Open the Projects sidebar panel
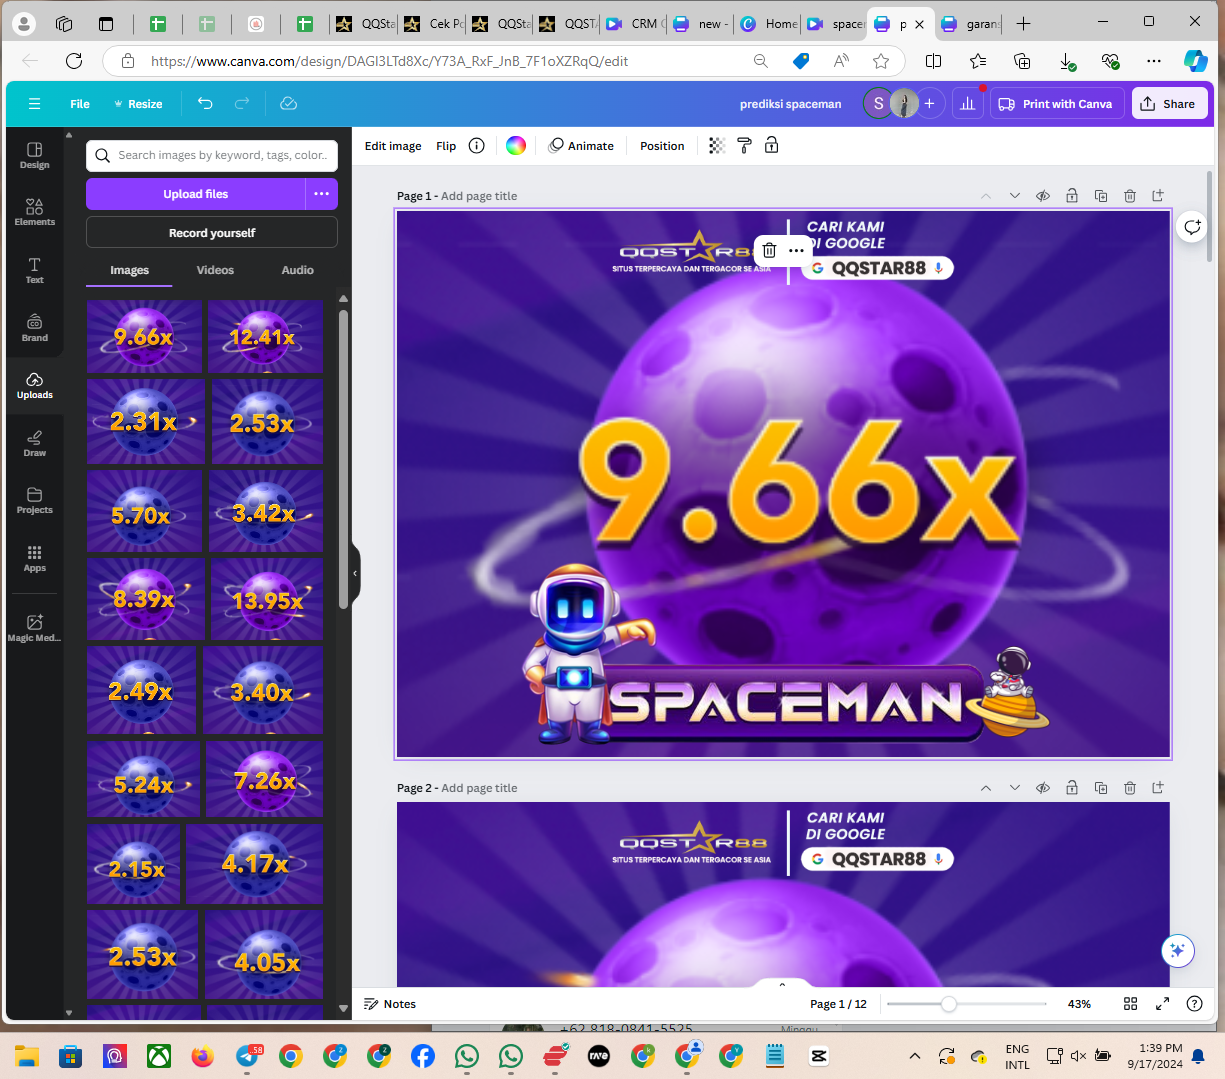1225x1079 pixels. pyautogui.click(x=35, y=500)
